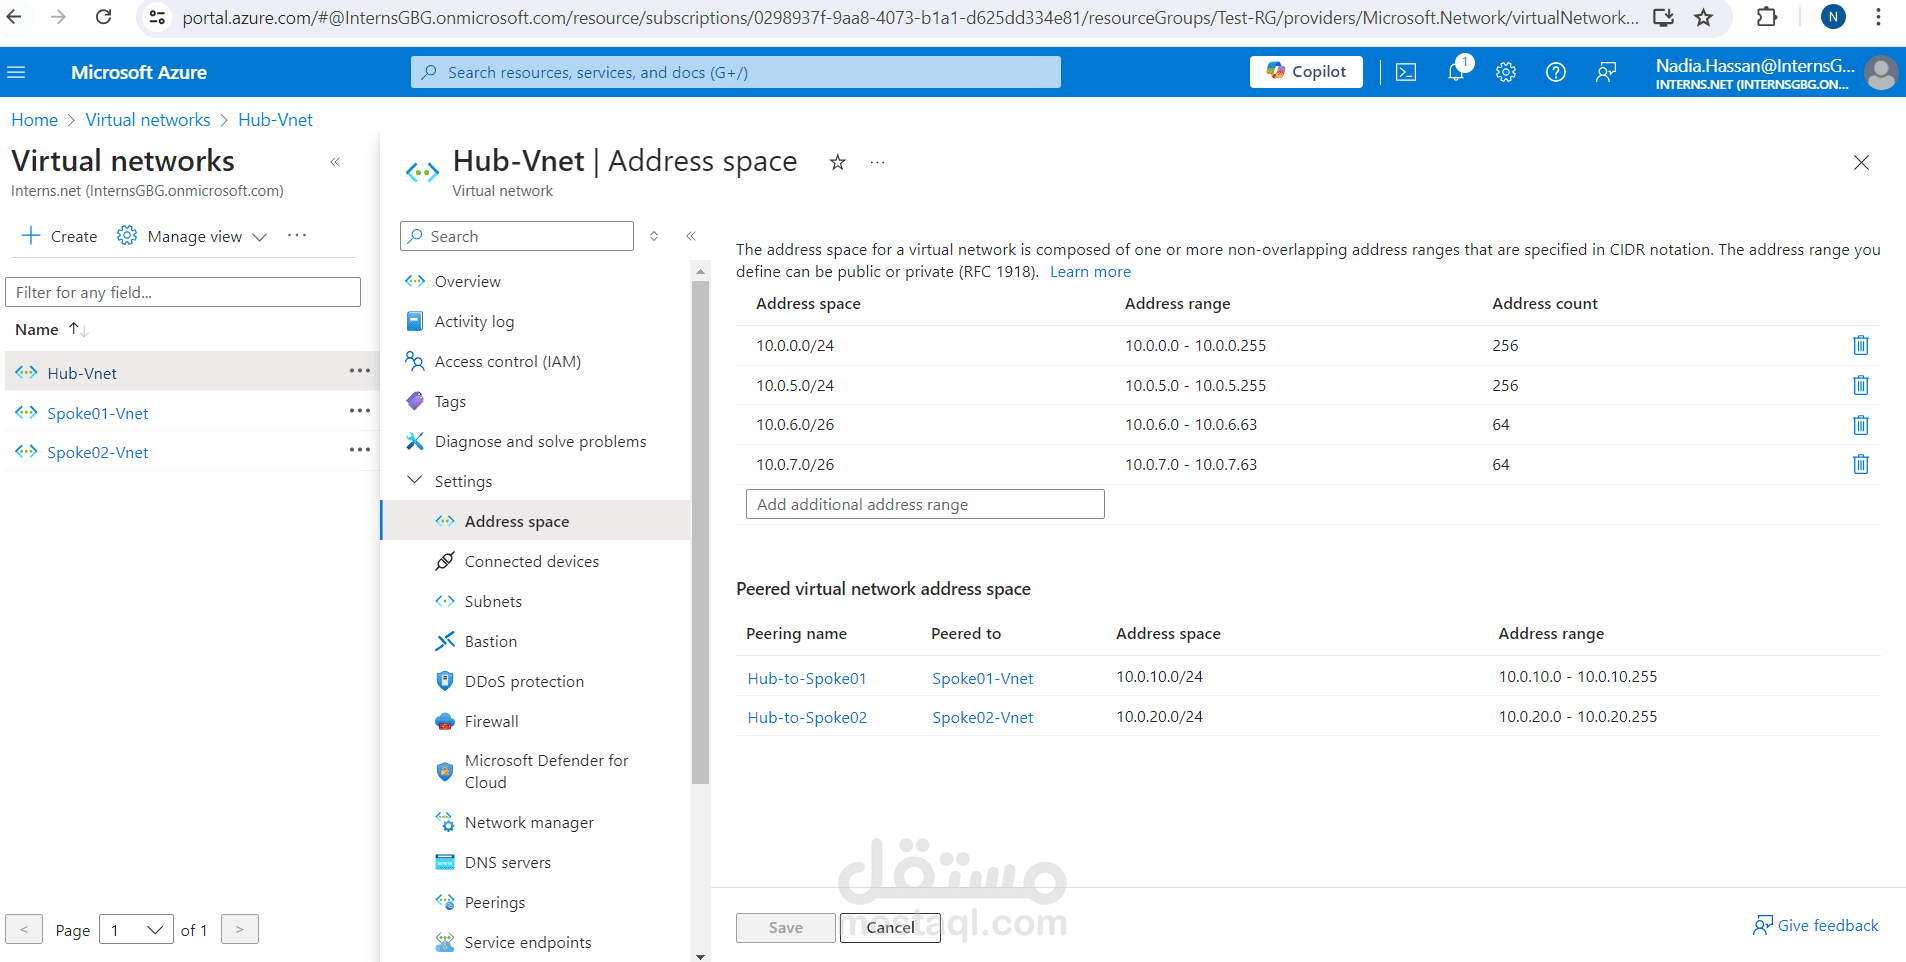1906x962 pixels.
Task: Collapse the Virtual networks list panel
Action: 335,162
